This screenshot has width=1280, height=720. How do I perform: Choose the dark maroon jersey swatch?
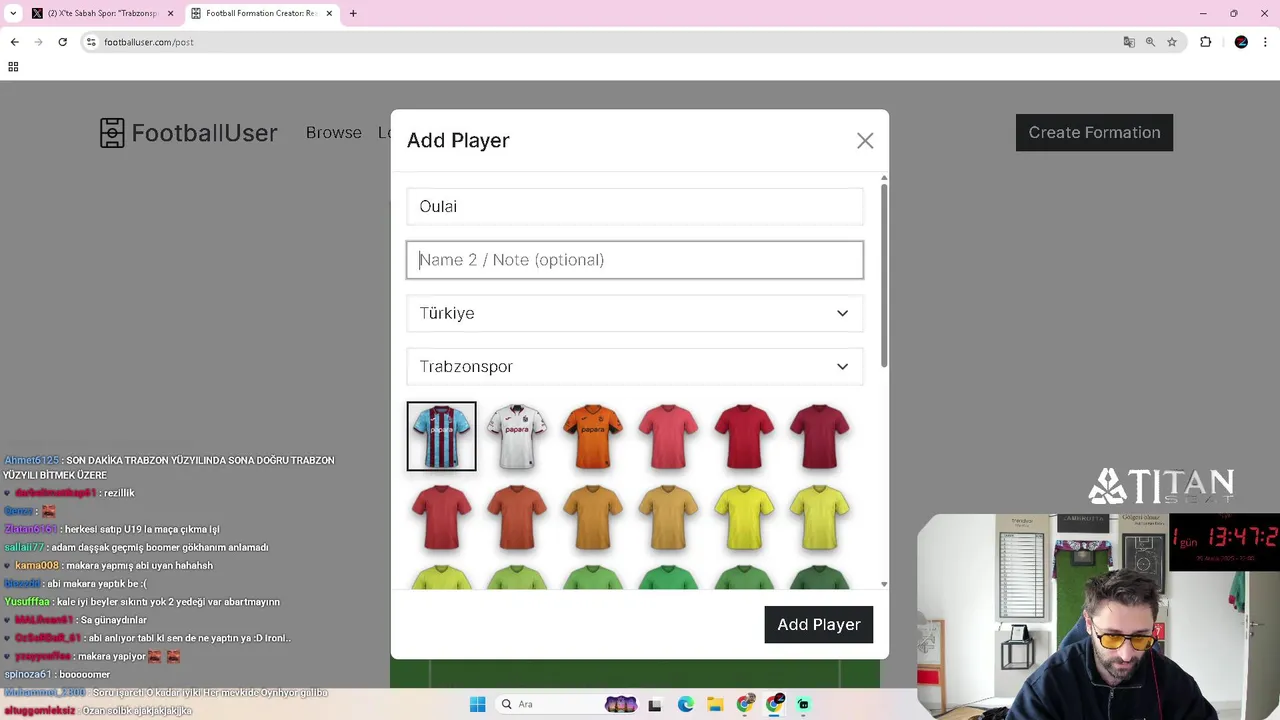coord(819,436)
